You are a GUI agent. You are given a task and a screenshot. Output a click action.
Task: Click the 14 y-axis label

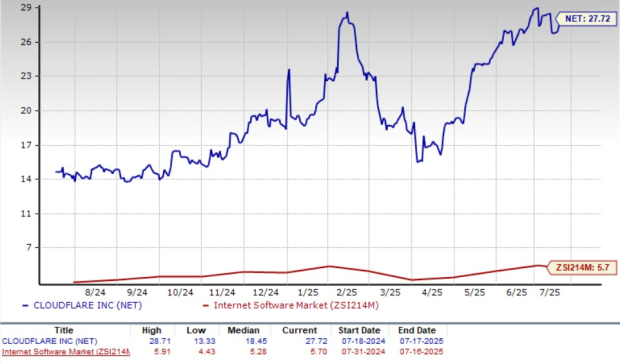pos(26,179)
